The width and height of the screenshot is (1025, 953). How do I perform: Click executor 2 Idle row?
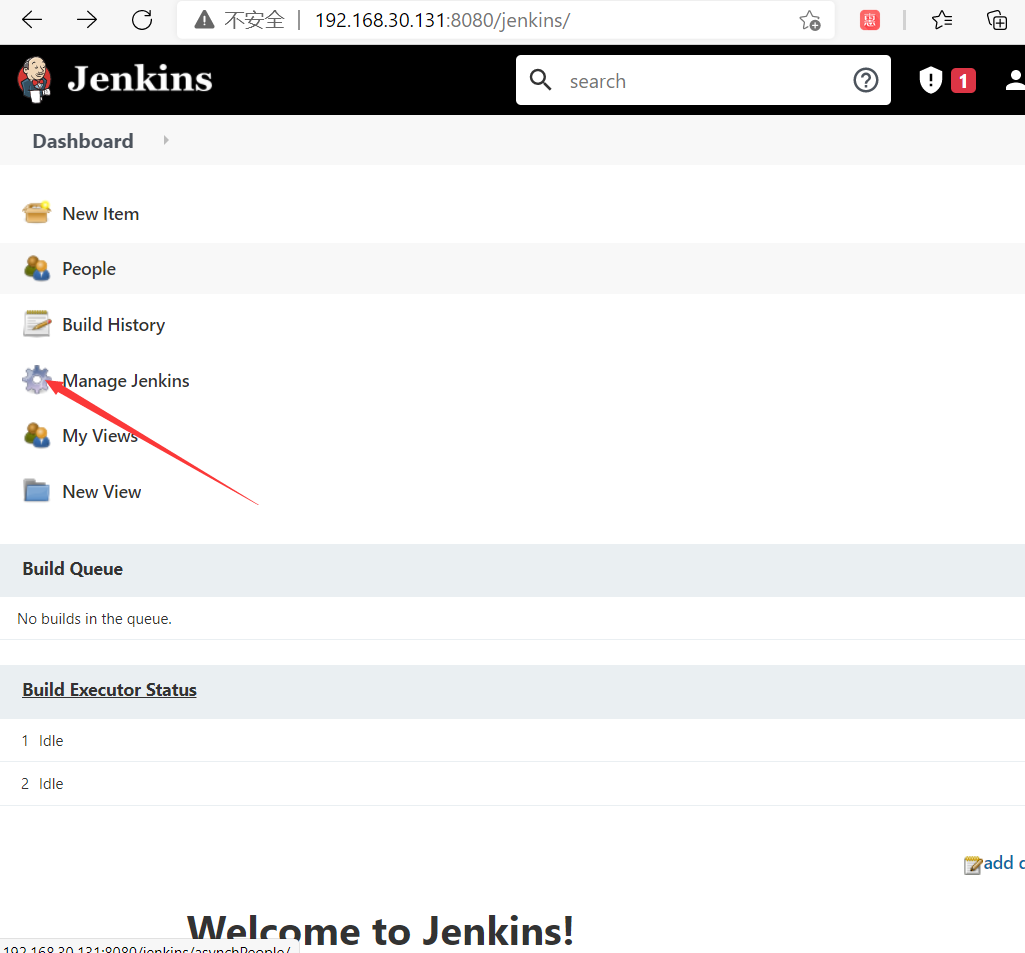(512, 784)
